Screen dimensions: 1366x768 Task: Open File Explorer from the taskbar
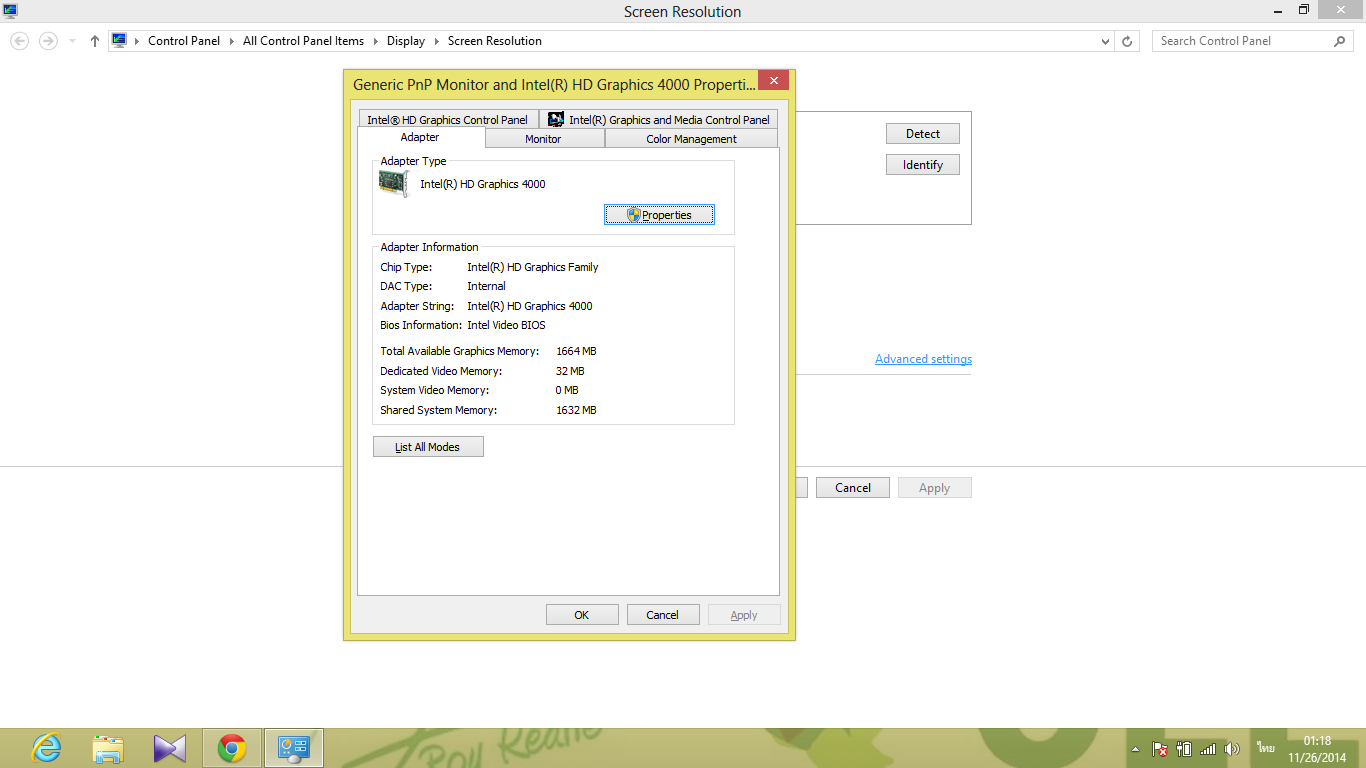[x=108, y=748]
